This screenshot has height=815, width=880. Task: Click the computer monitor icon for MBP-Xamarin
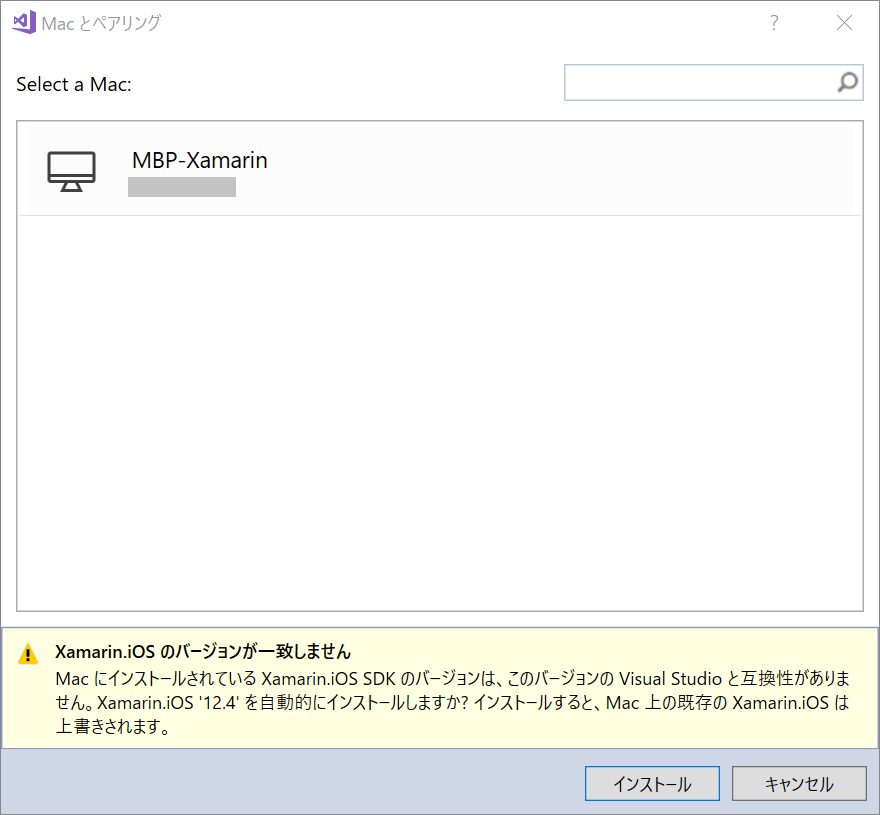point(71,171)
